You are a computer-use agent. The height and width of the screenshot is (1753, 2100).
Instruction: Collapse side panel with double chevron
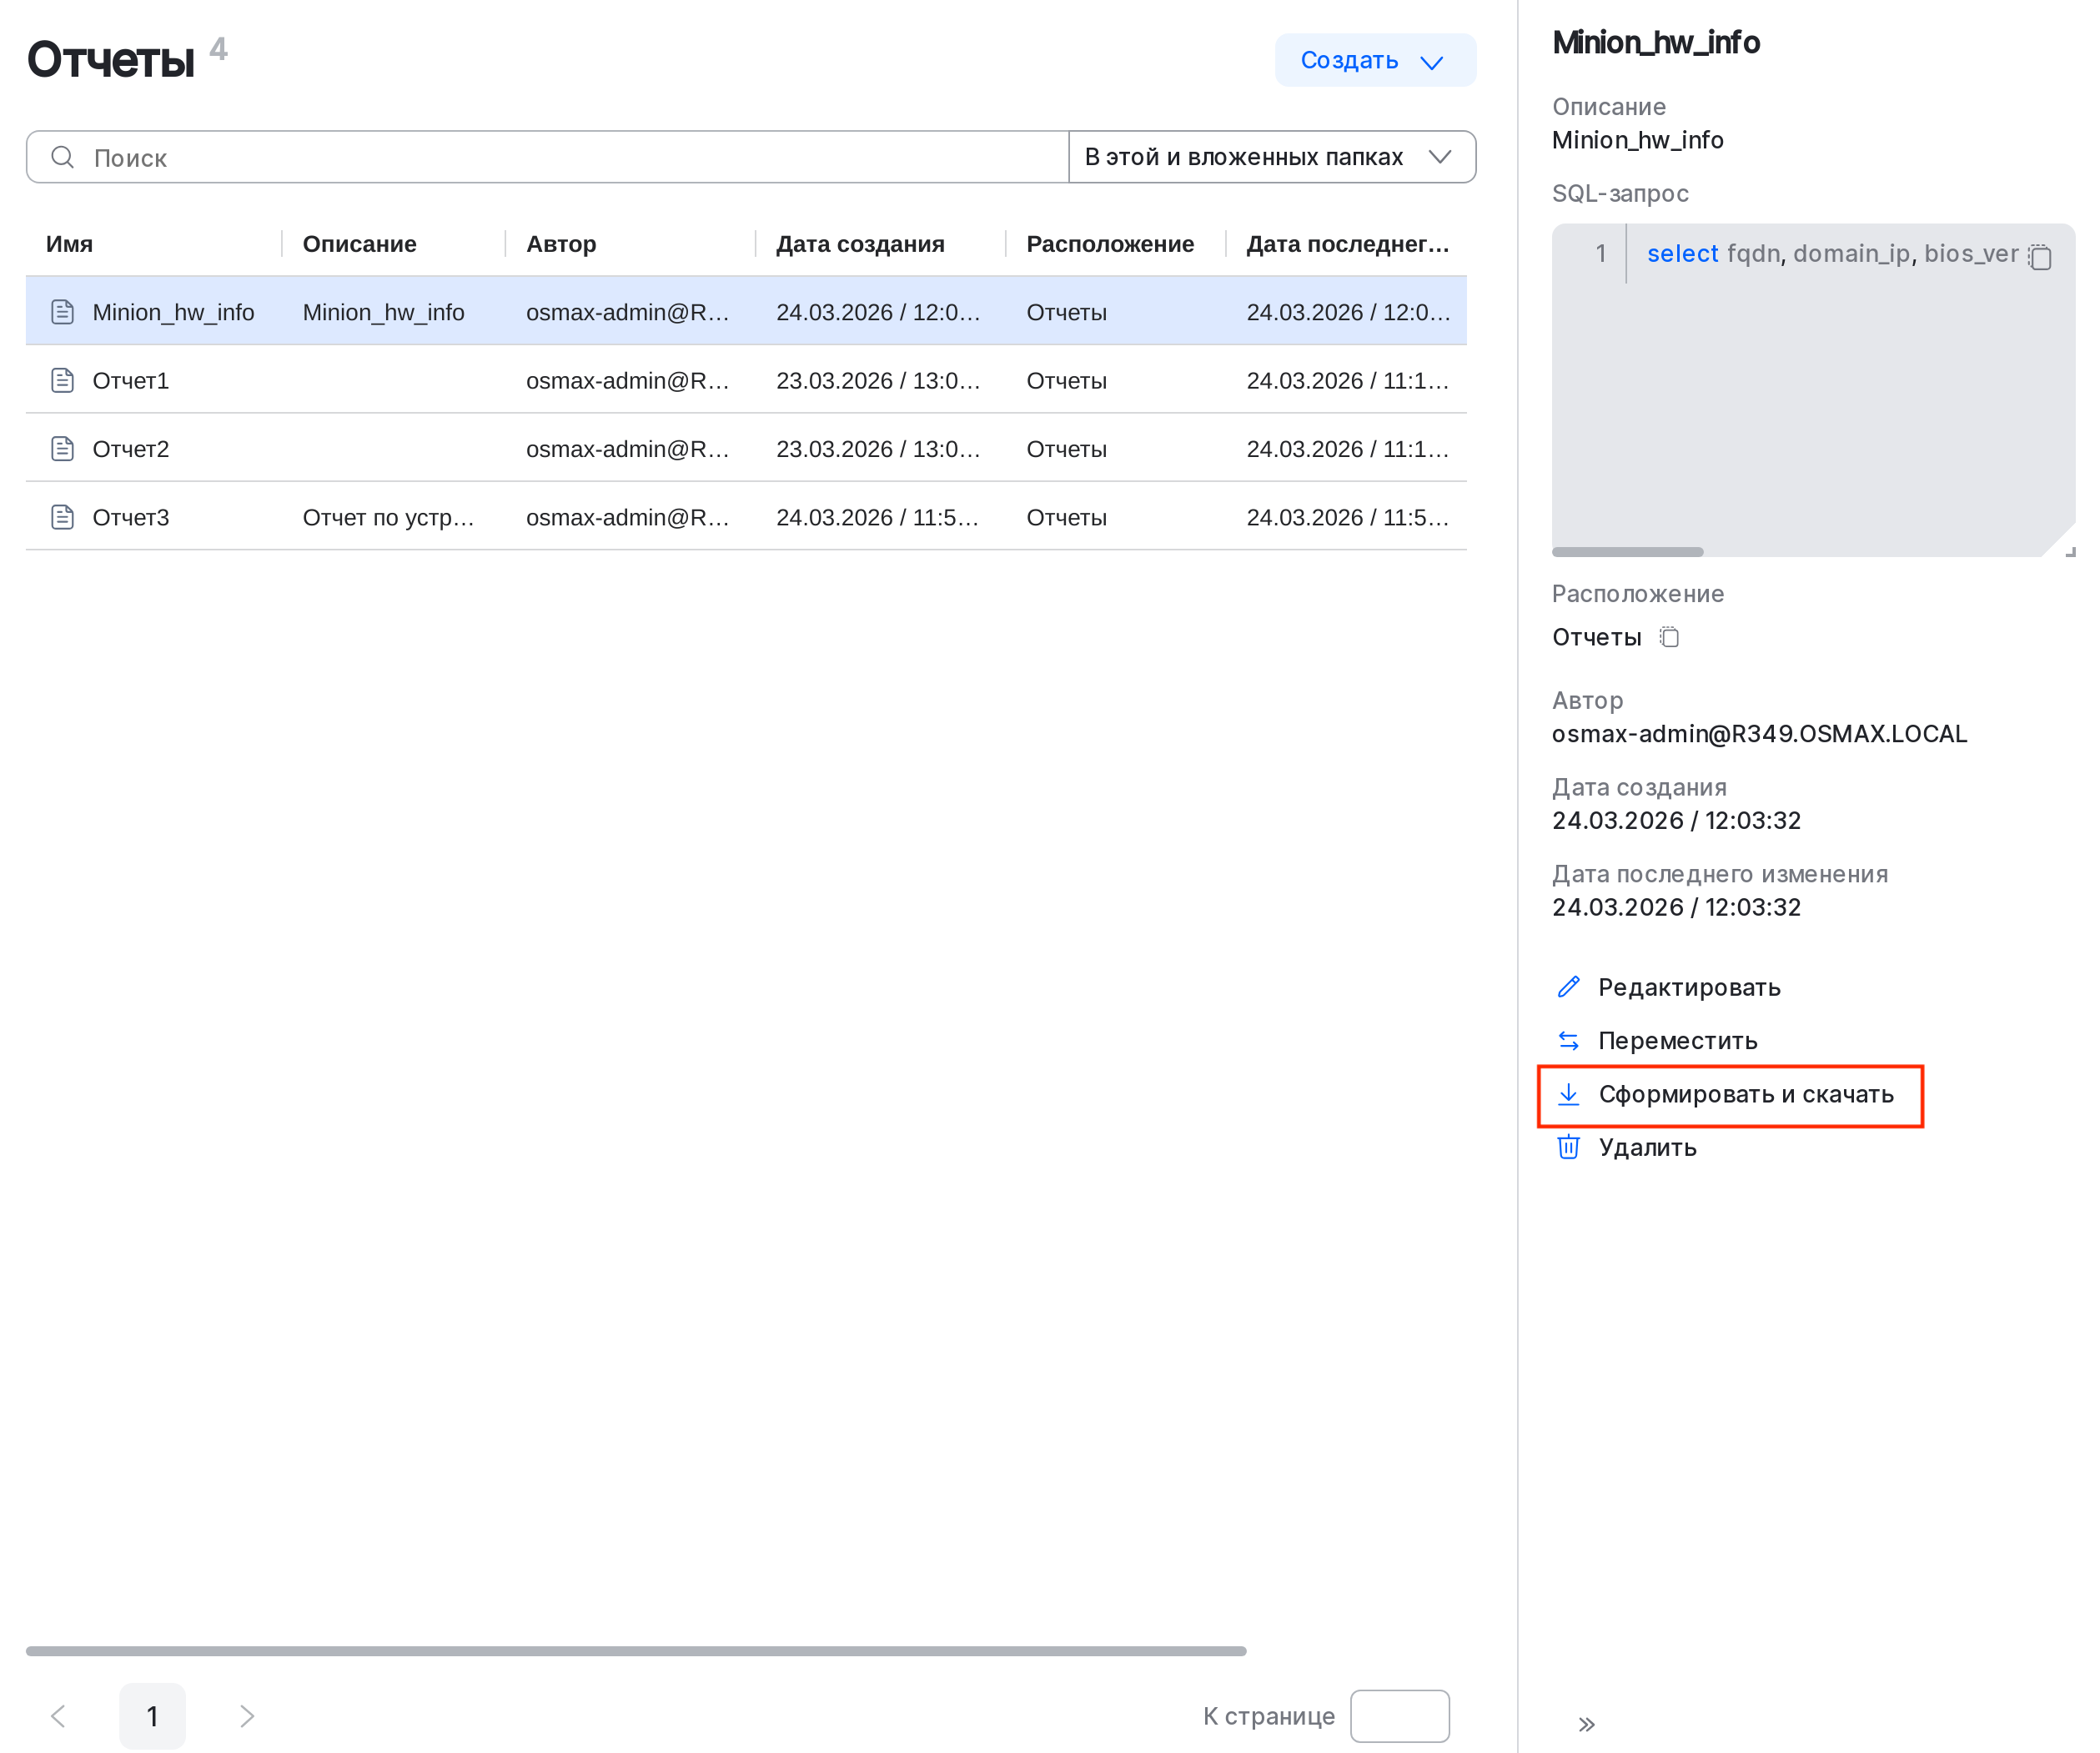pos(1586,1724)
